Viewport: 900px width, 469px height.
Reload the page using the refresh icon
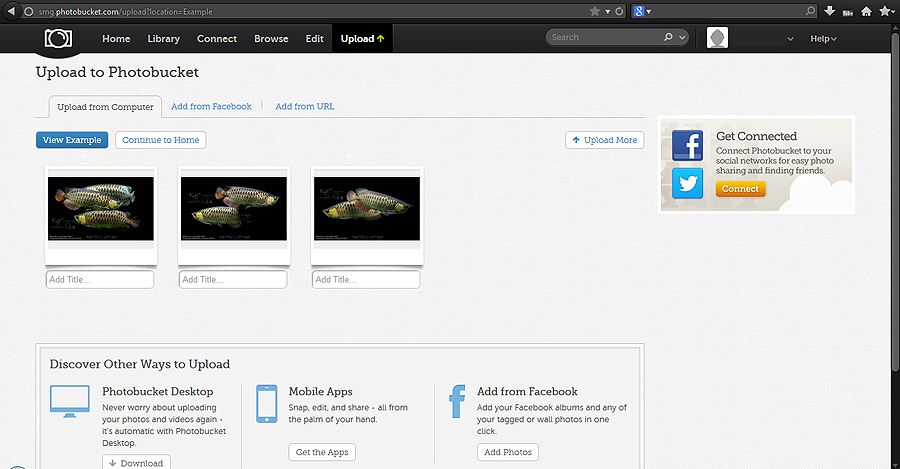pyautogui.click(x=619, y=11)
